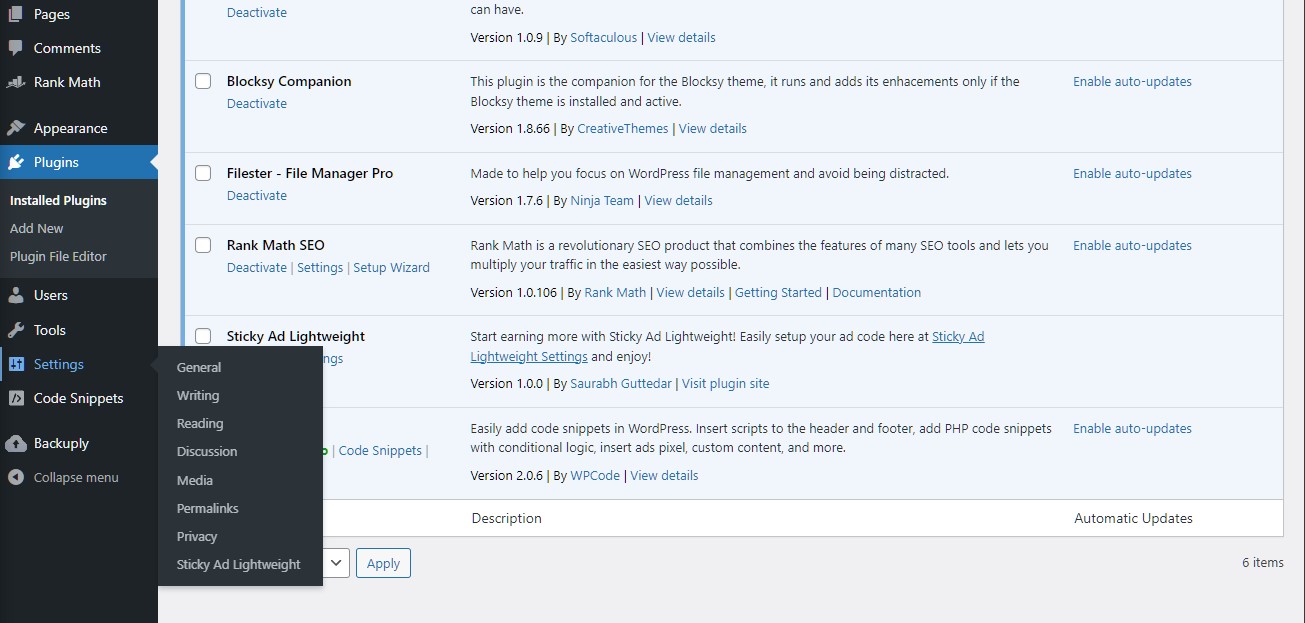The width and height of the screenshot is (1305, 623).
Task: Open Softaculous author link
Action: (603, 37)
